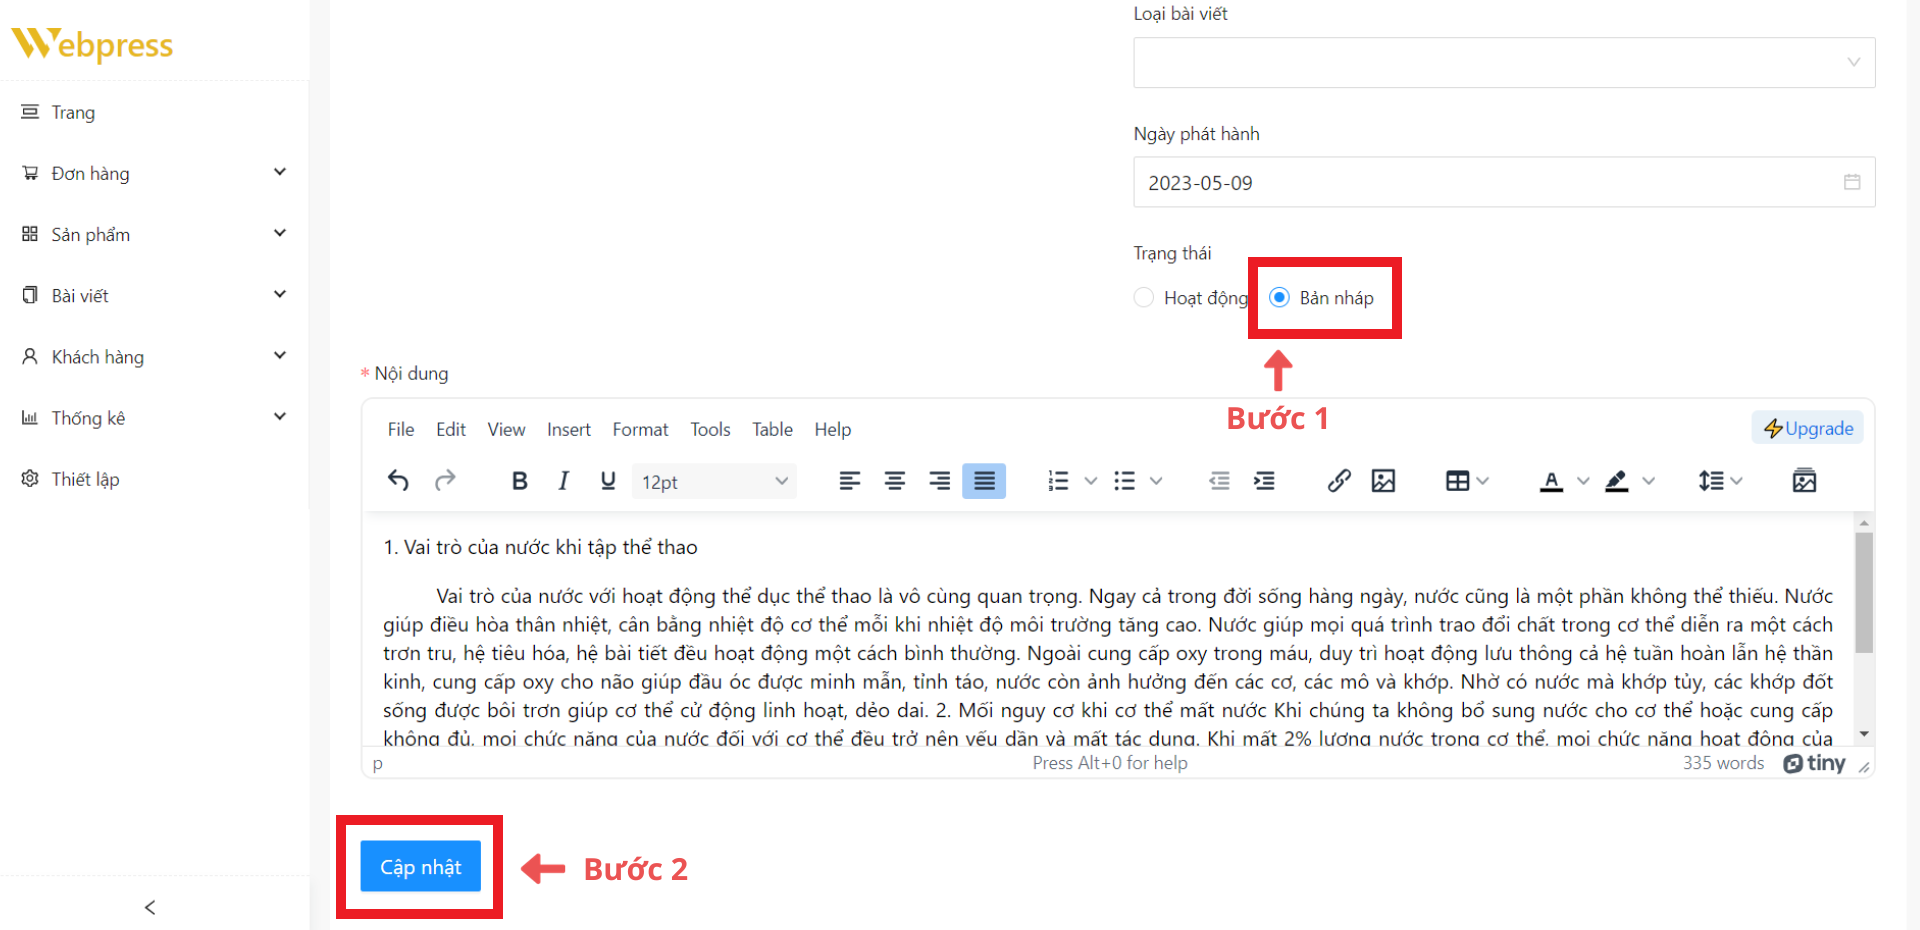Screen dimensions: 1920x930
Task: Click the Undo arrow in editor toolbar
Action: pyautogui.click(x=398, y=481)
